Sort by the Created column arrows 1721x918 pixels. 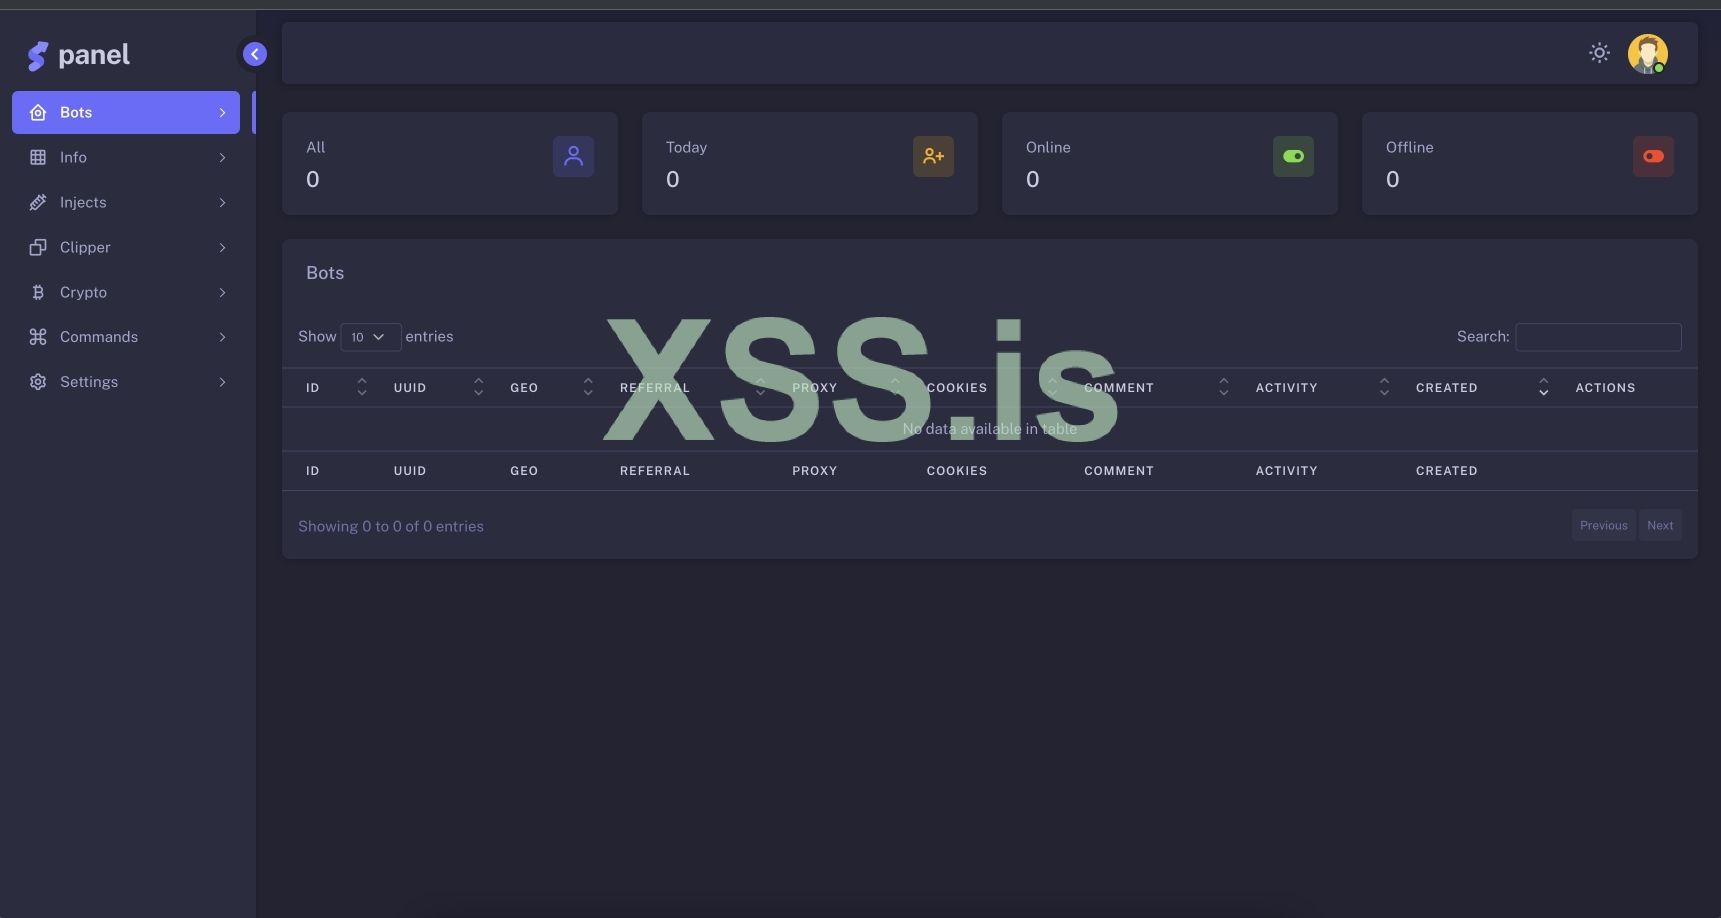pos(1544,387)
